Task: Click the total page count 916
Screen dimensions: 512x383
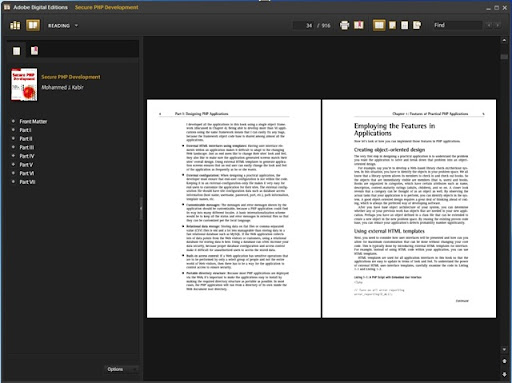Action: click(326, 26)
